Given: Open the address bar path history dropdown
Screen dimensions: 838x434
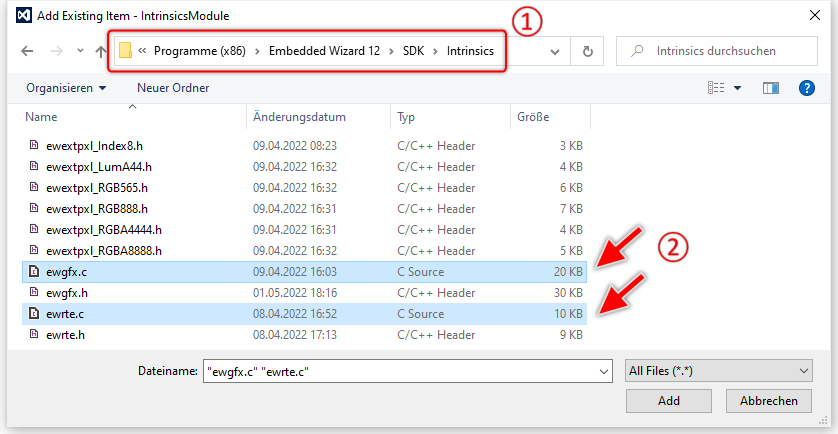Looking at the screenshot, I should [x=554, y=51].
